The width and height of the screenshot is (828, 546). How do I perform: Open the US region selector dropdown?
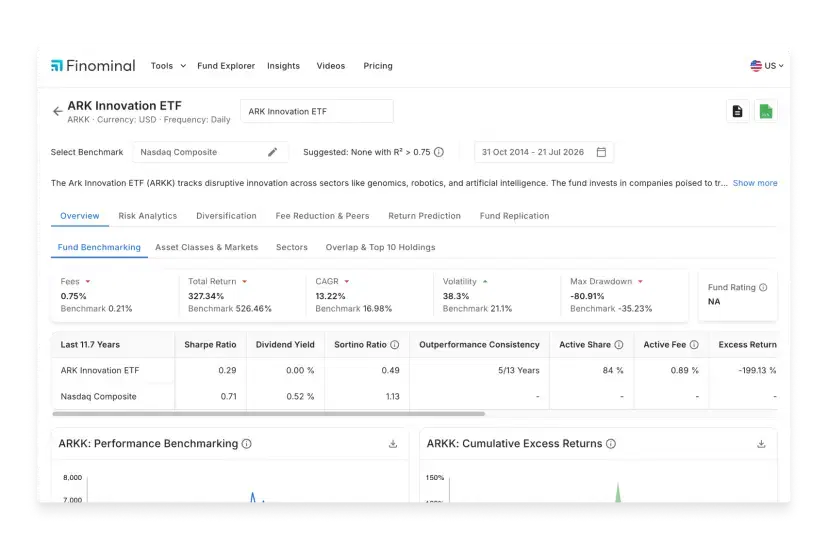767,65
